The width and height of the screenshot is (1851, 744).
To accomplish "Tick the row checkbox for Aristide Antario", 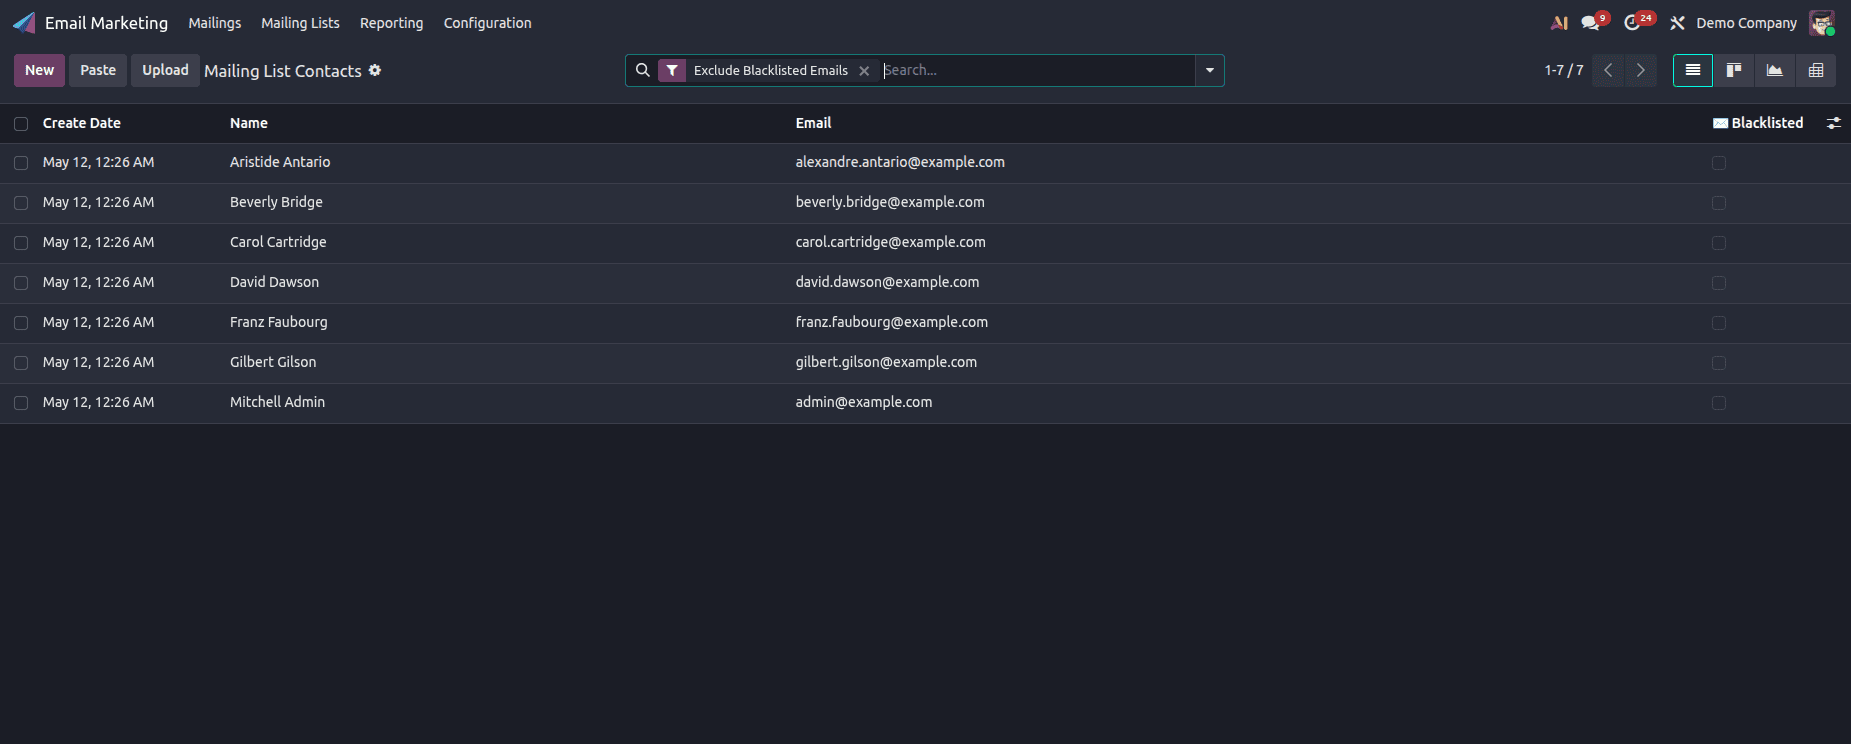I will [21, 163].
